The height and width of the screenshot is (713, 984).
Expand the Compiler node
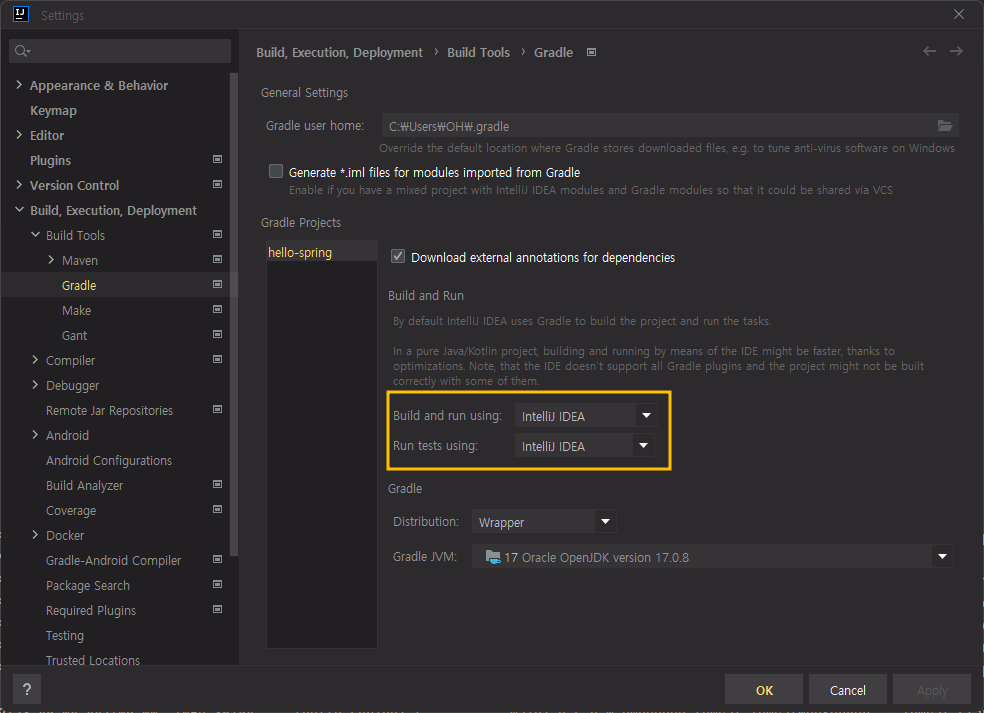pyautogui.click(x=35, y=359)
